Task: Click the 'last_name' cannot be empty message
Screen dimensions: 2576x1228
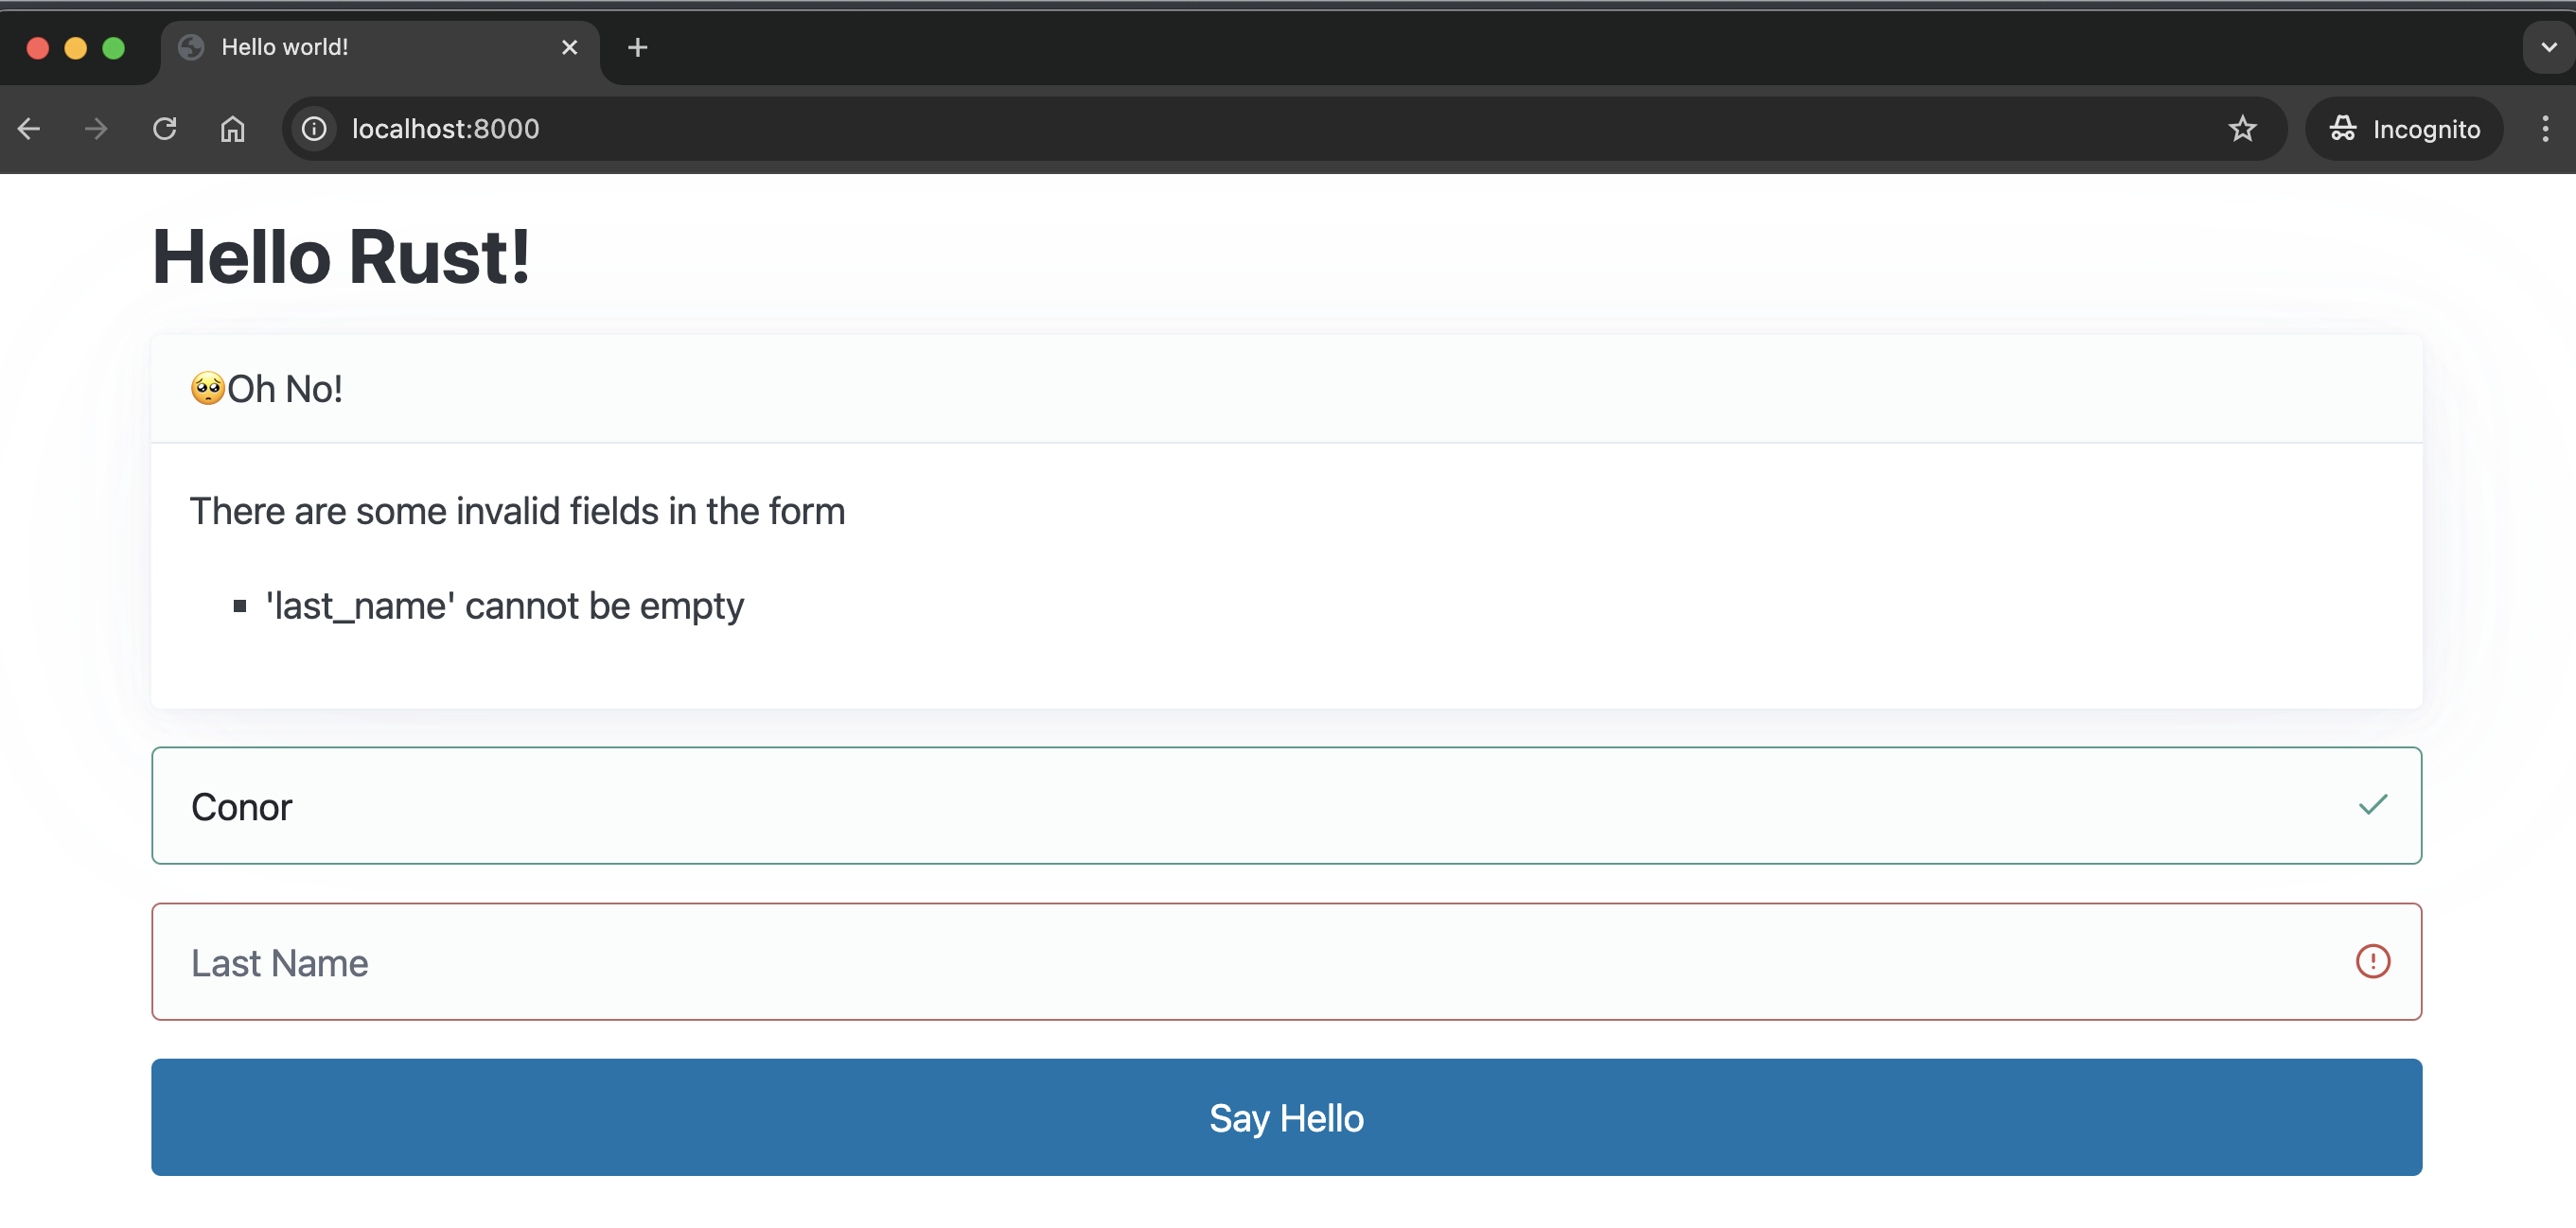Action: pos(504,606)
